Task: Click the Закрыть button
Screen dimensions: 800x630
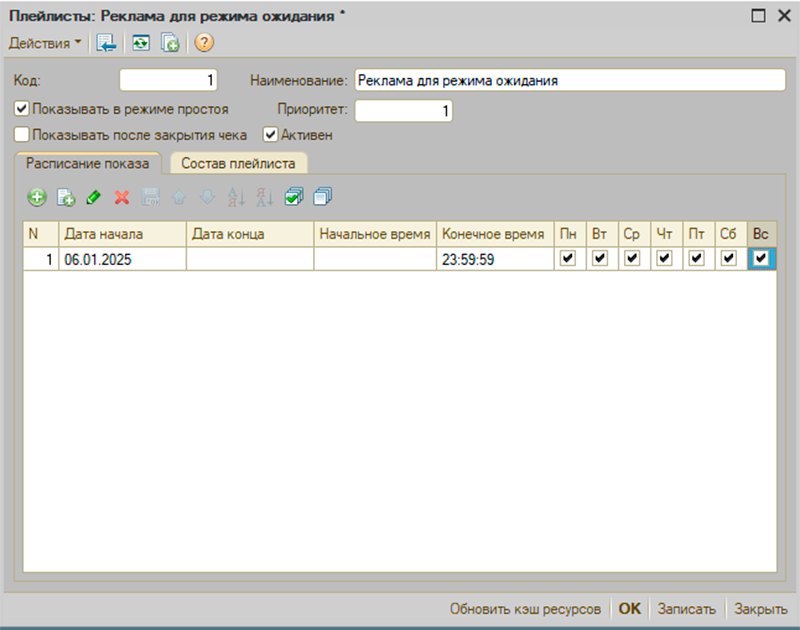Action: point(760,609)
